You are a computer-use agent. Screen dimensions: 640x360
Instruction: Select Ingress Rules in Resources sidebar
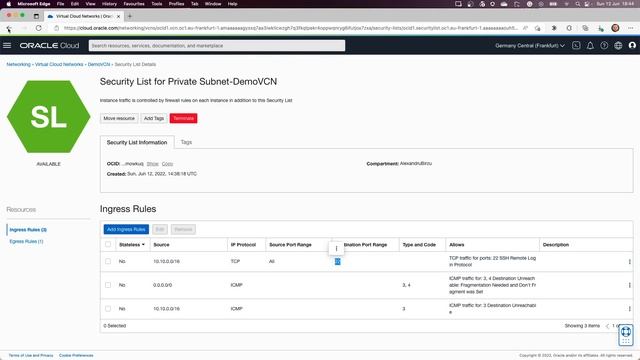click(x=28, y=230)
